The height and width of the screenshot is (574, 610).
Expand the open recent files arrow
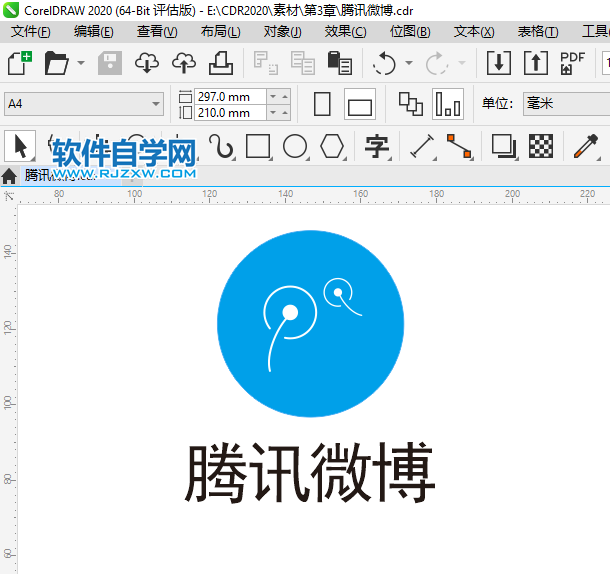click(x=81, y=63)
